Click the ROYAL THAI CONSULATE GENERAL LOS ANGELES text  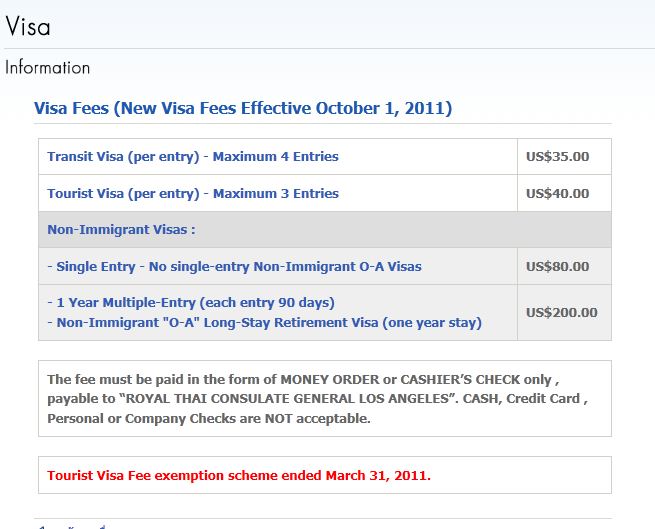287,399
